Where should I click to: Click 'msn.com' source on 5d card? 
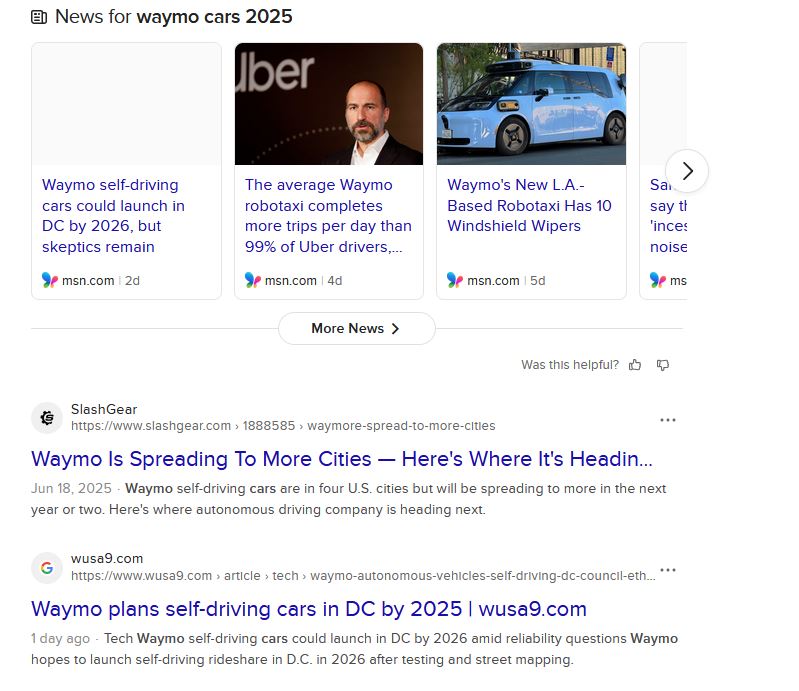coord(493,281)
